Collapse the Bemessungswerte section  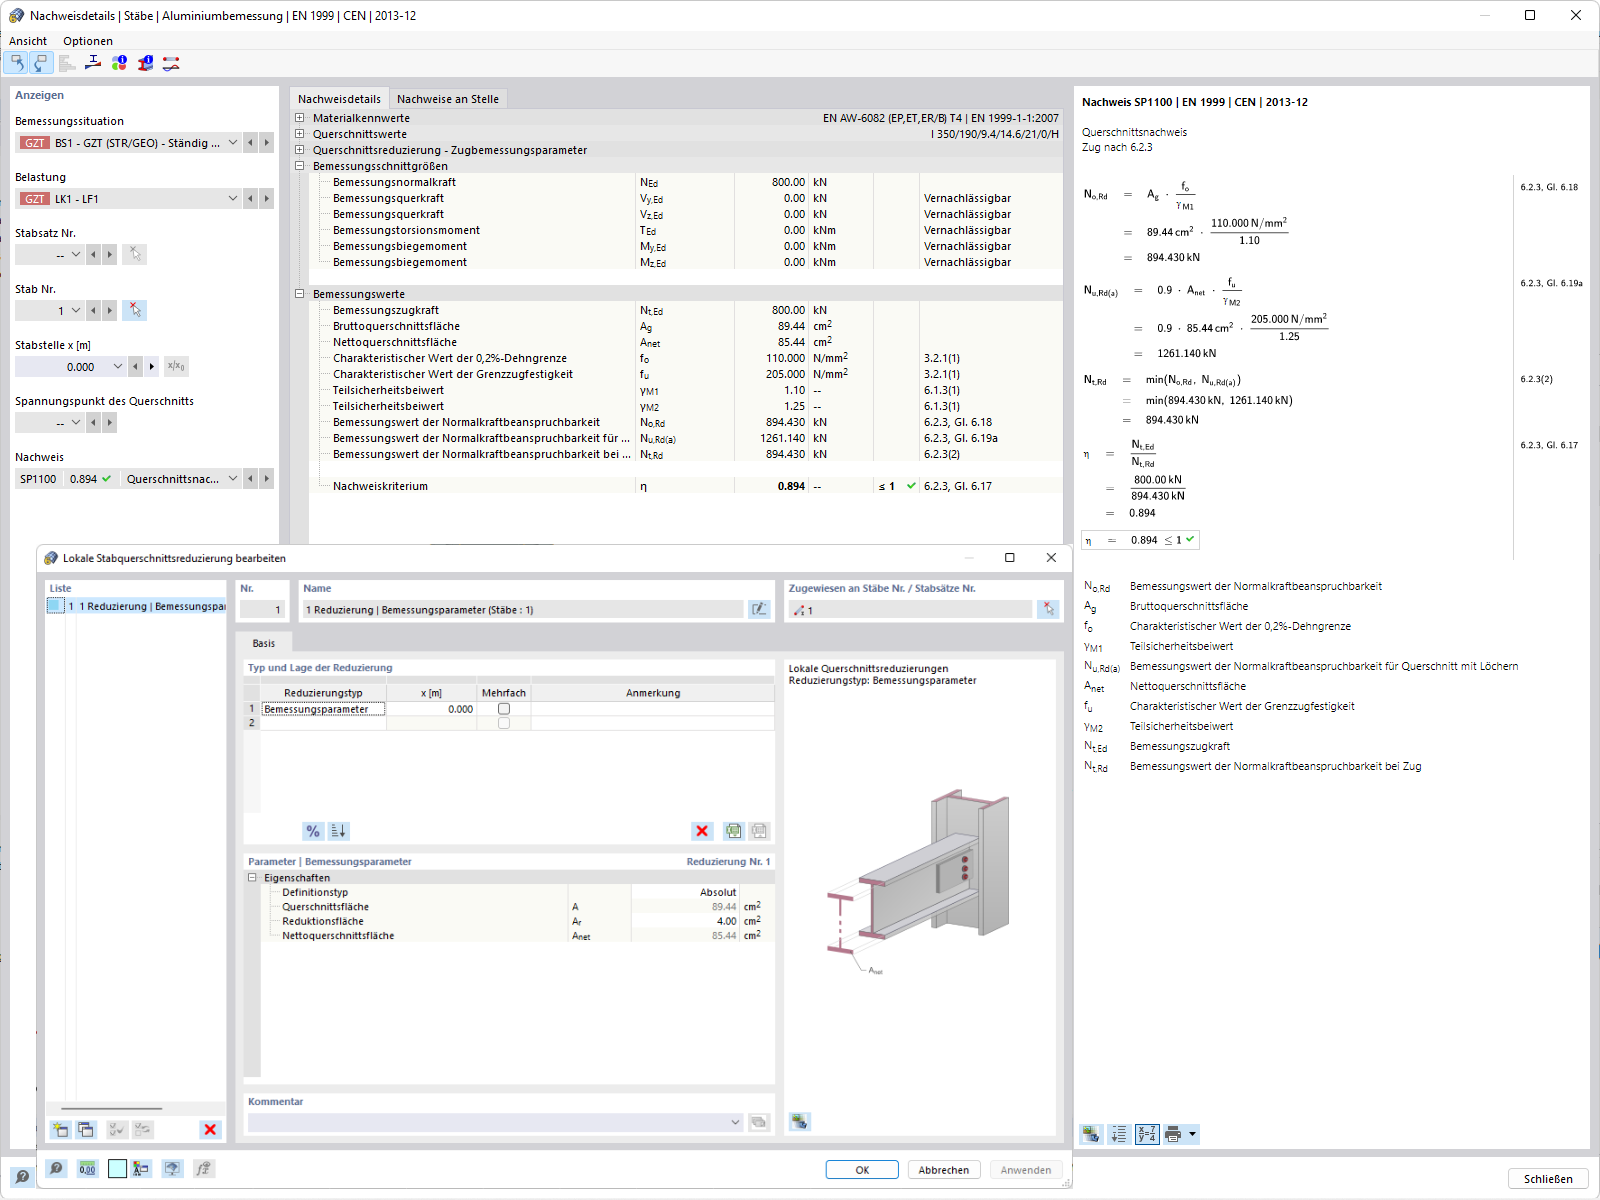click(299, 294)
